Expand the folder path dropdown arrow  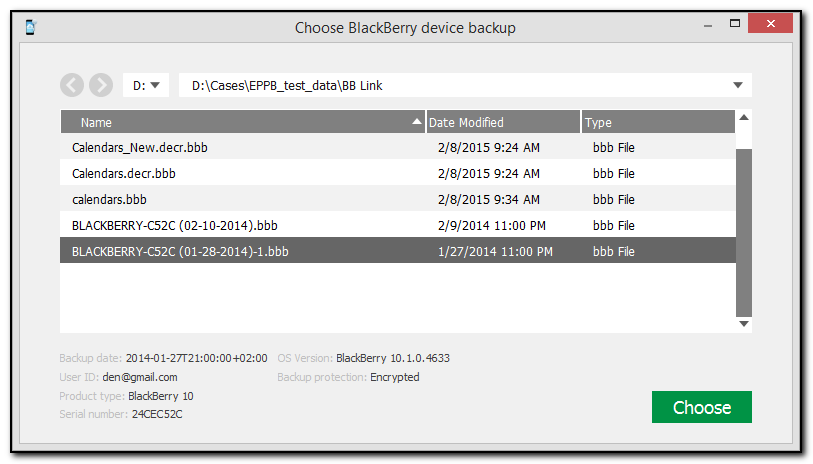tap(738, 85)
